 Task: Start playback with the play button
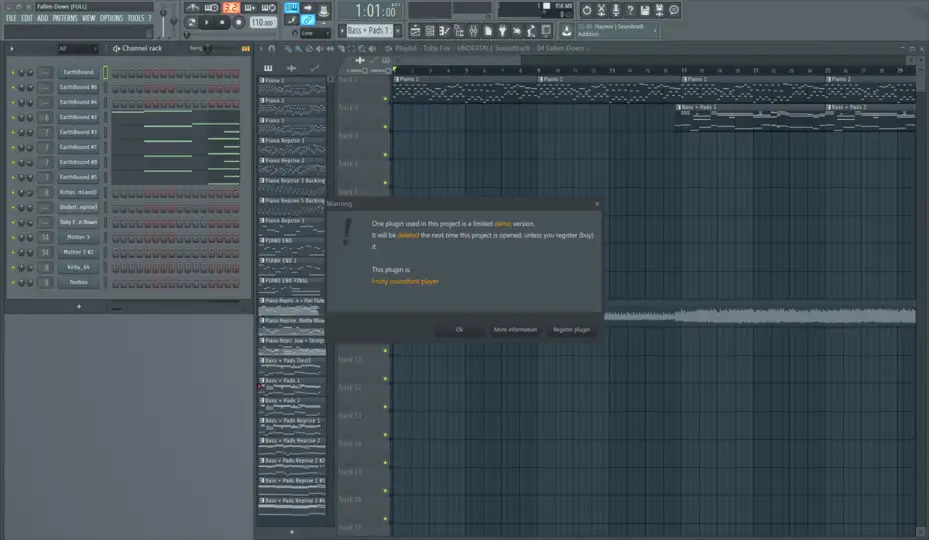pyautogui.click(x=206, y=23)
